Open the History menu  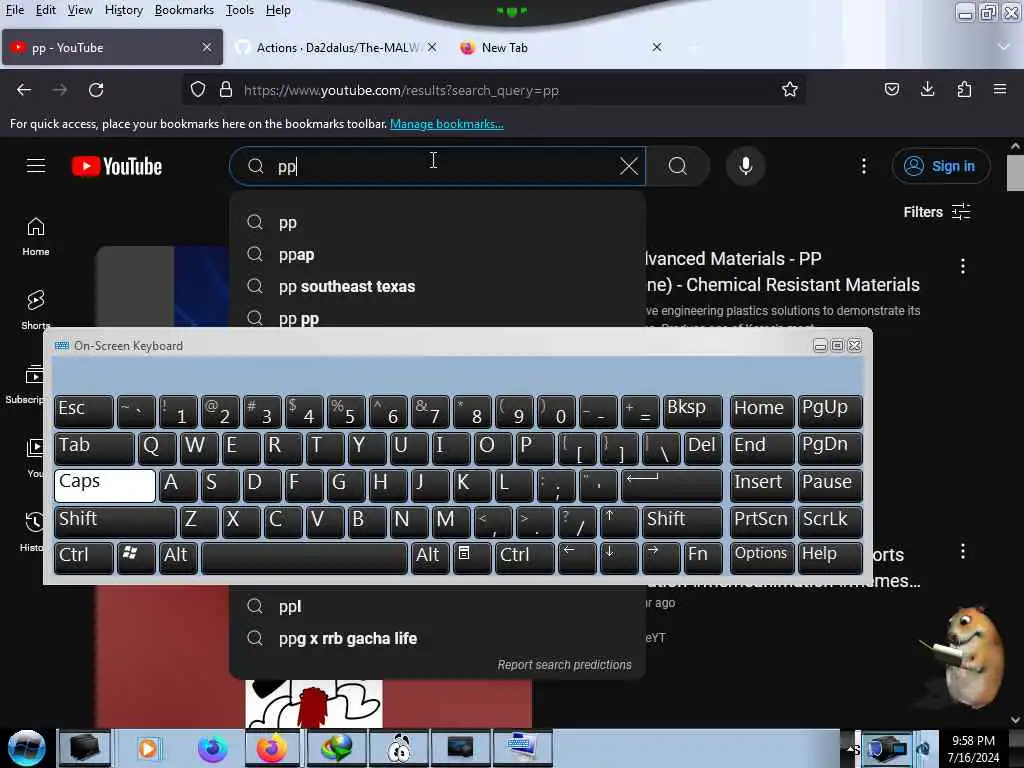(123, 10)
